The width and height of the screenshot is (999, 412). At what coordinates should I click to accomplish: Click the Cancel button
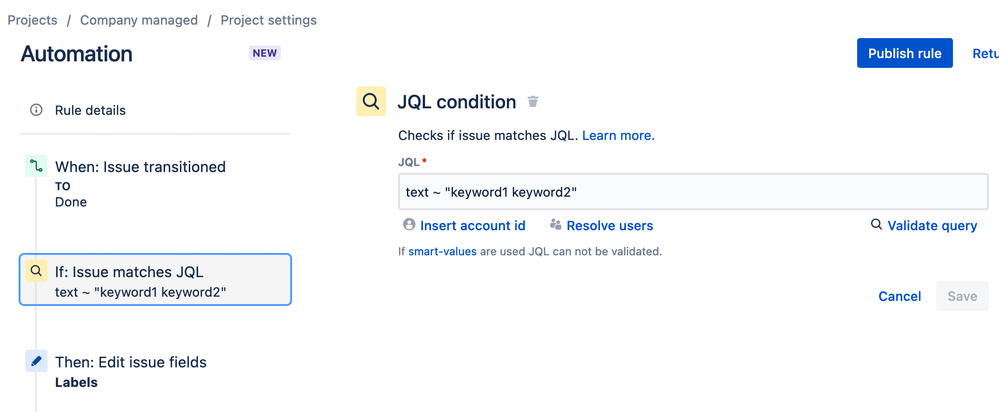(899, 296)
